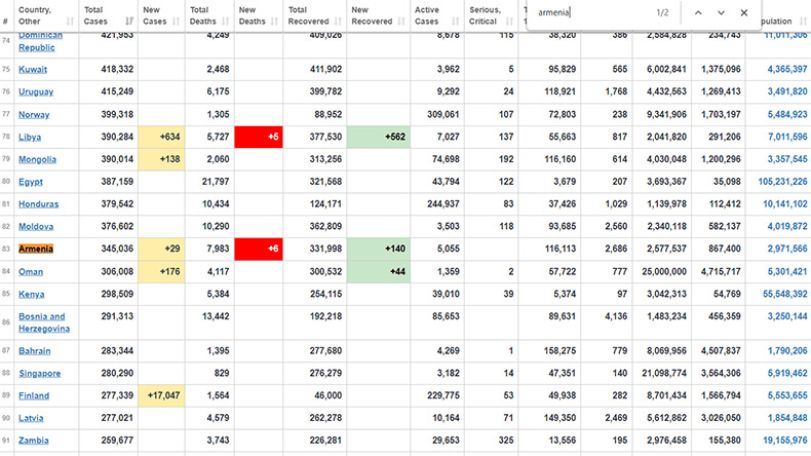Sort by New Deaths column icon

[x=274, y=21]
